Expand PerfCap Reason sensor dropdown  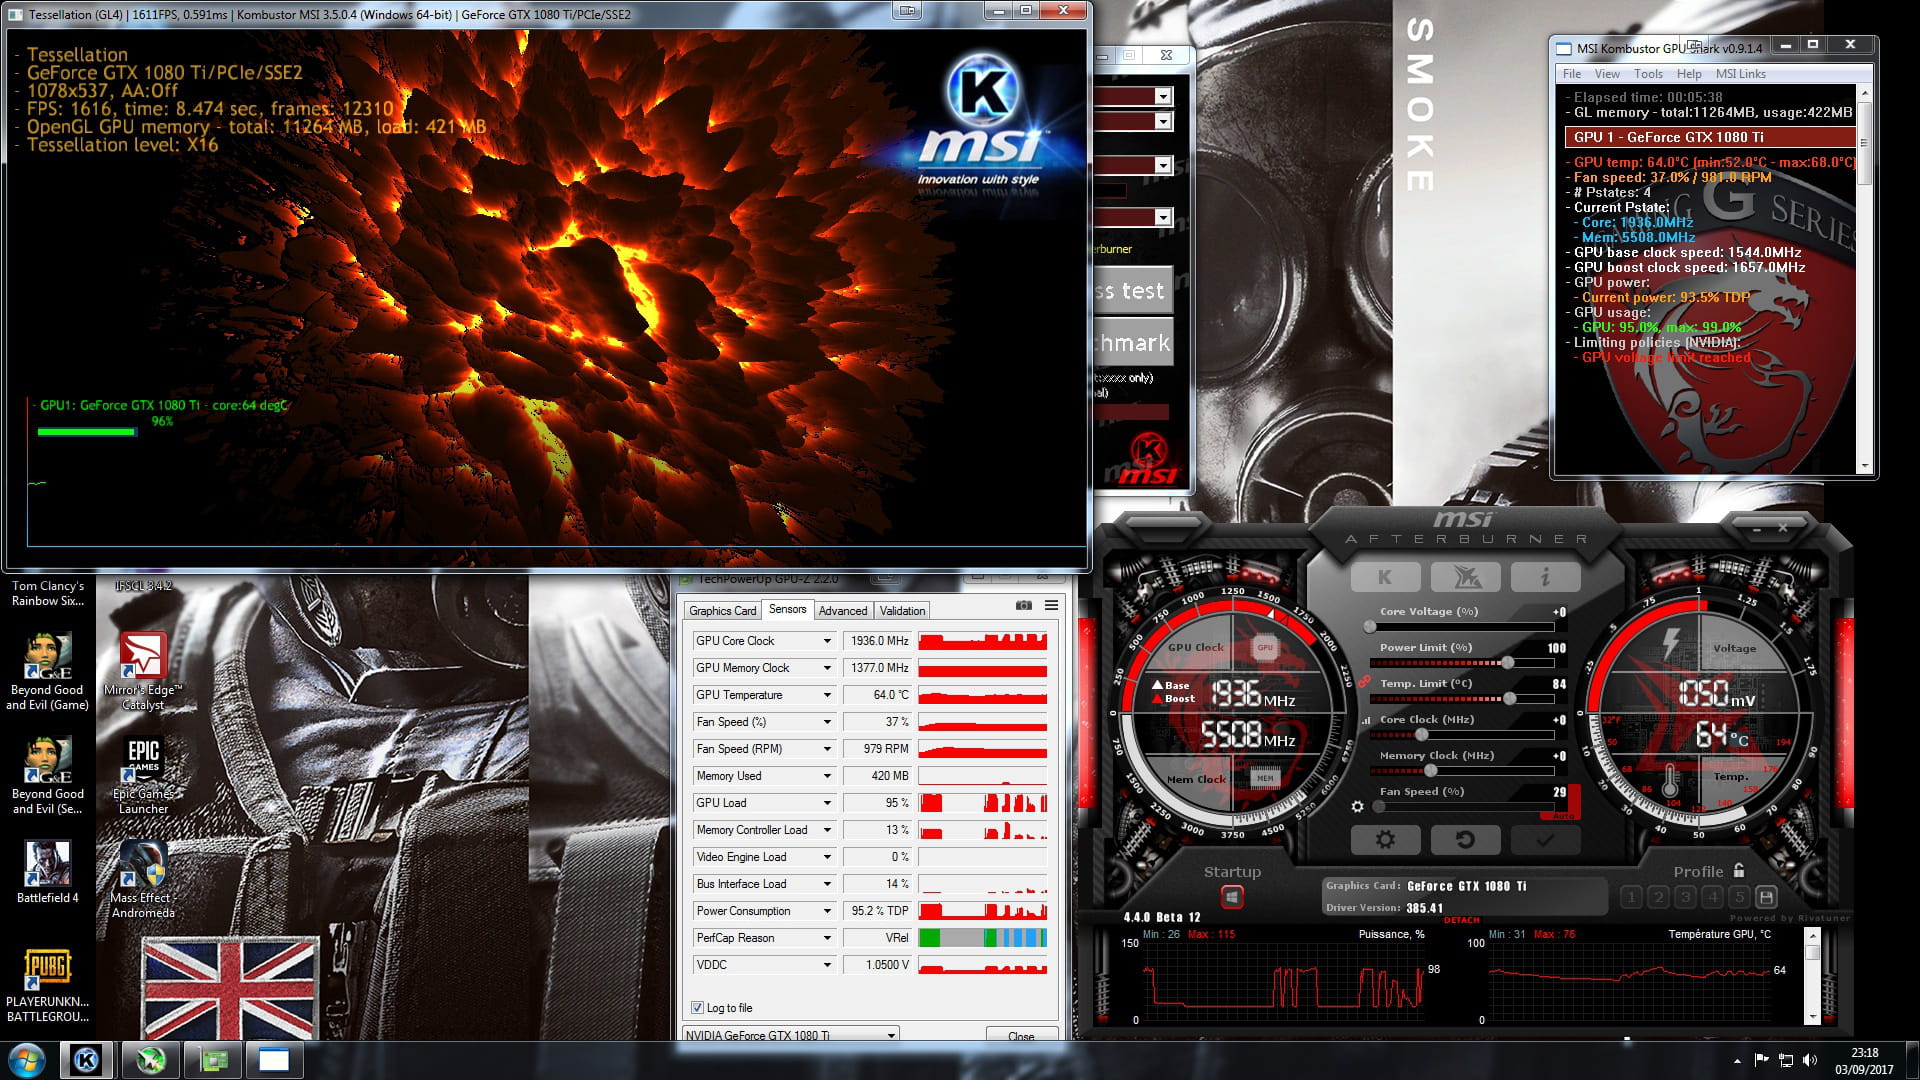point(827,938)
